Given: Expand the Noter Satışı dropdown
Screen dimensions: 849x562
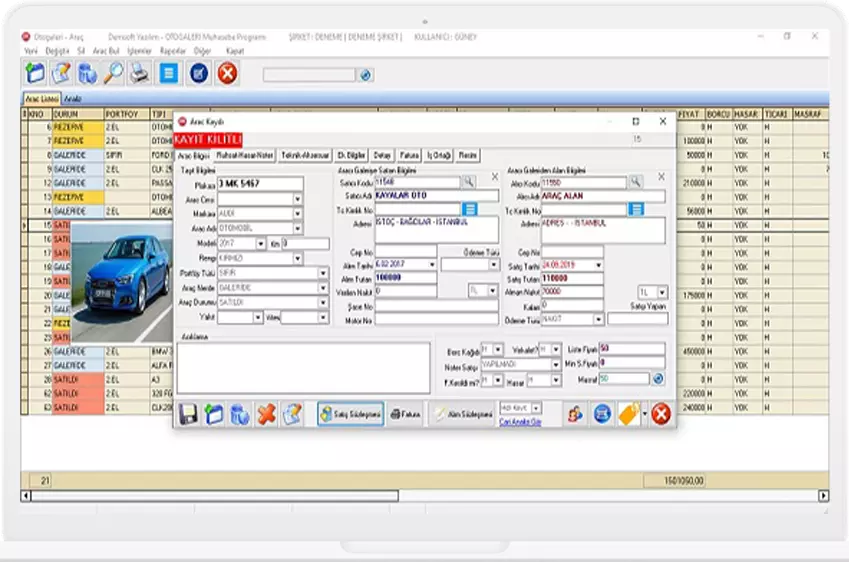Looking at the screenshot, I should click(557, 364).
